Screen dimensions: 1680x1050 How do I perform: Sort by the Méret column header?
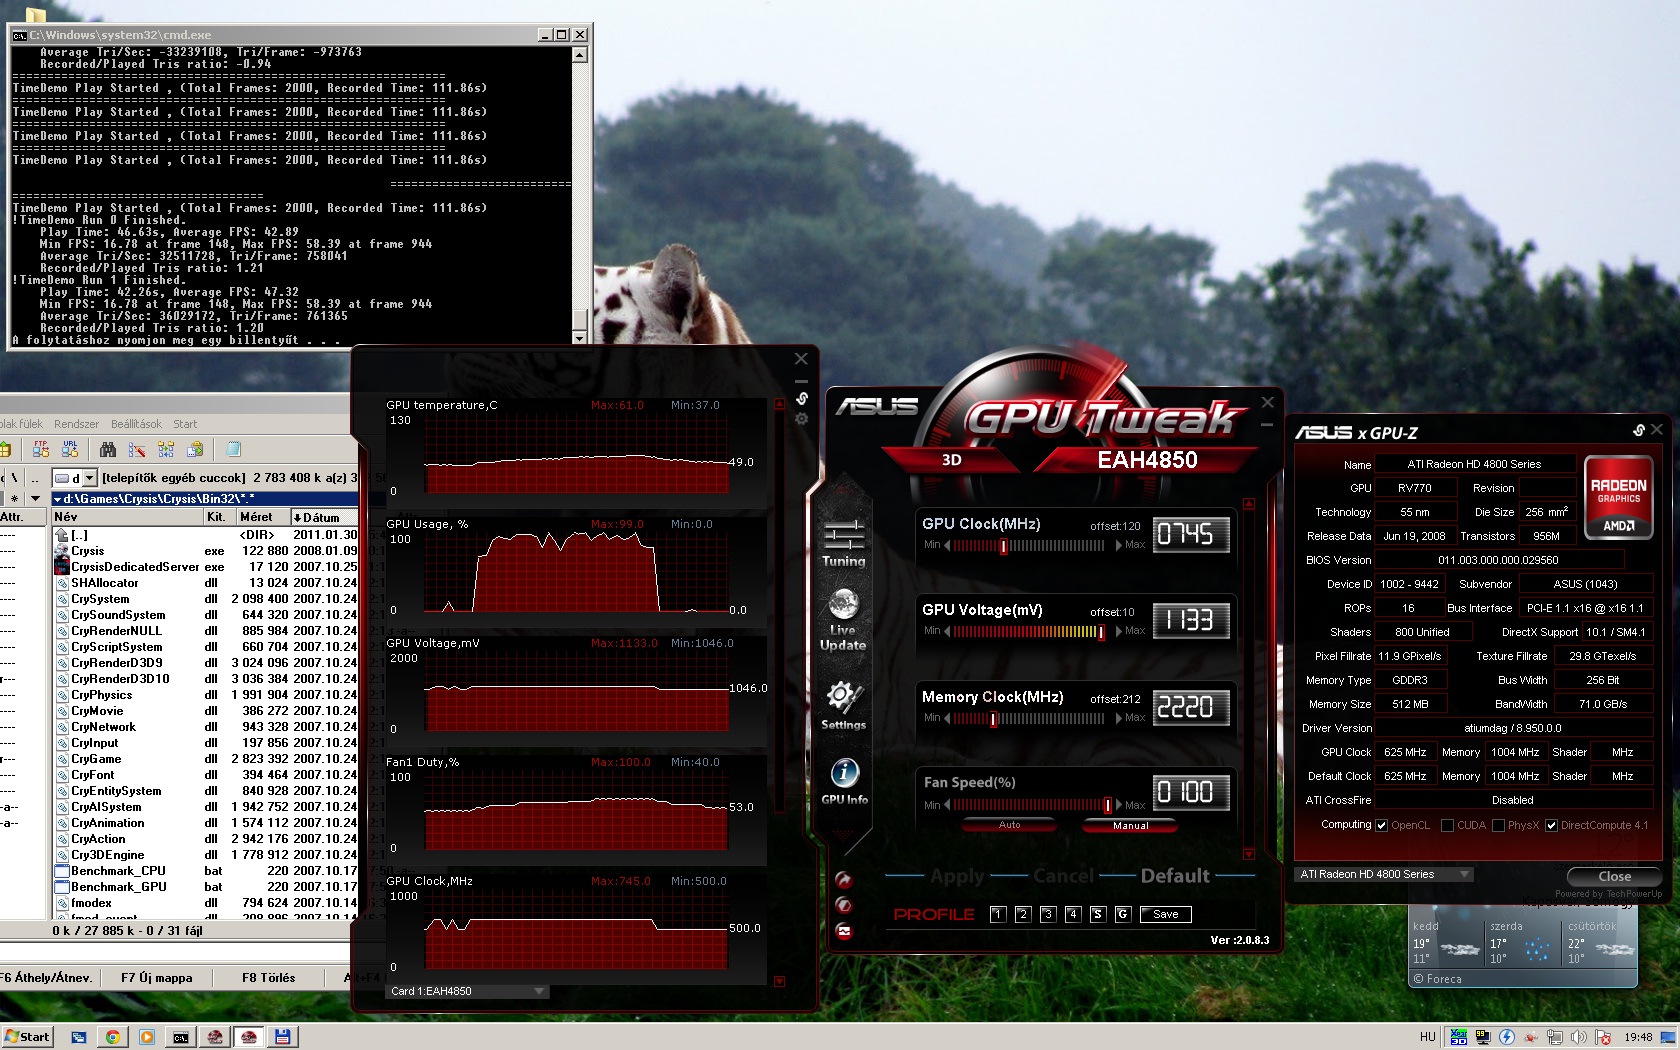pyautogui.click(x=262, y=517)
